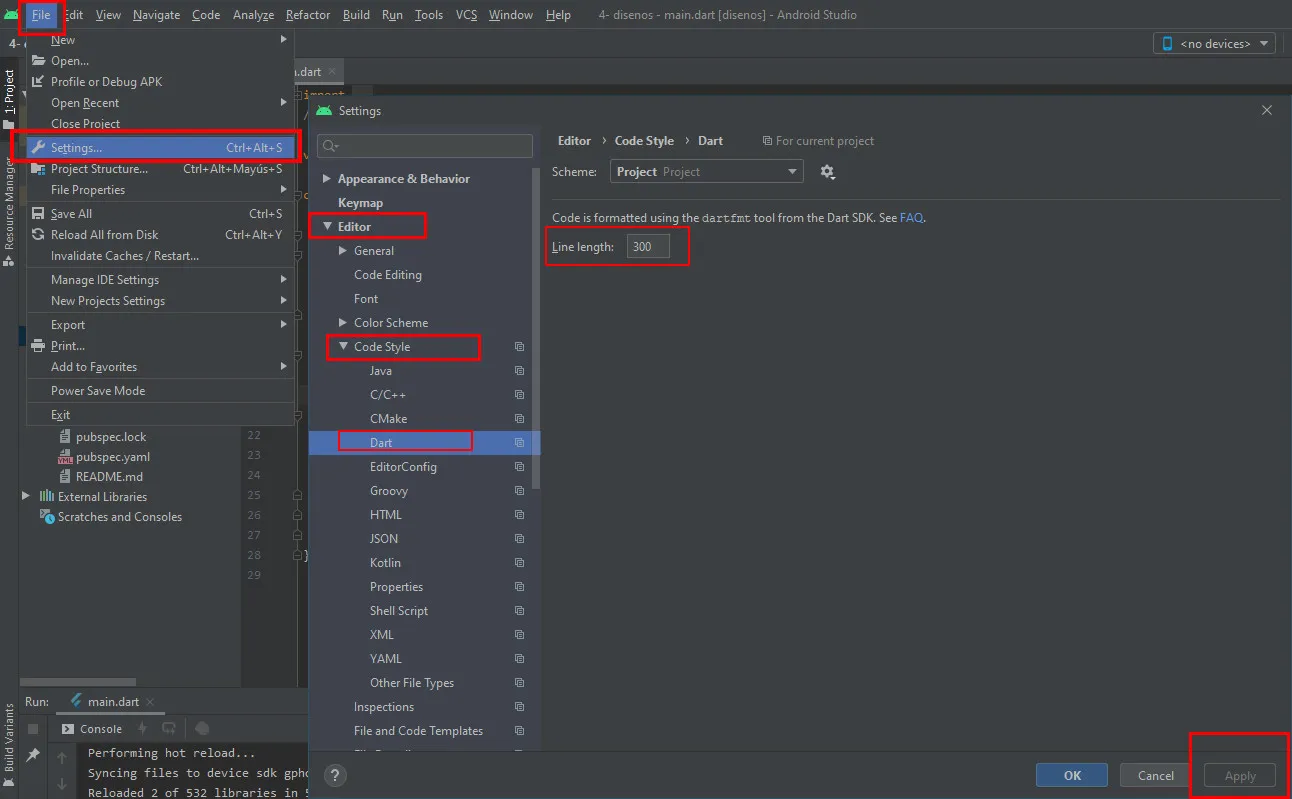Click the Apply button

point(1240,775)
